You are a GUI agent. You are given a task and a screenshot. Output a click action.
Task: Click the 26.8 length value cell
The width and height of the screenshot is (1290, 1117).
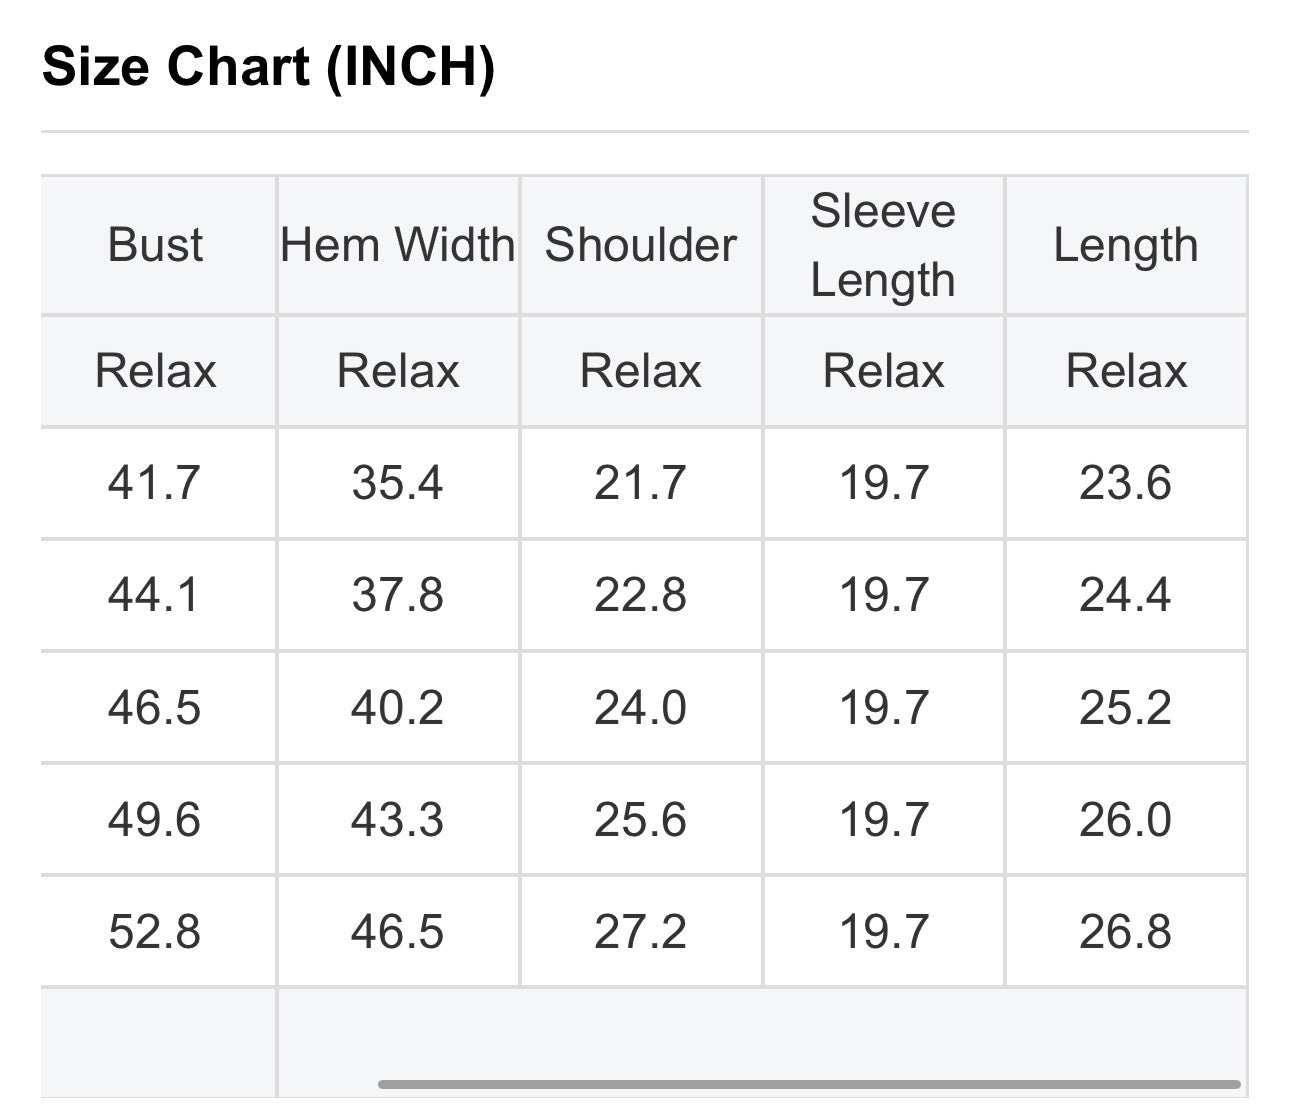click(x=1126, y=932)
